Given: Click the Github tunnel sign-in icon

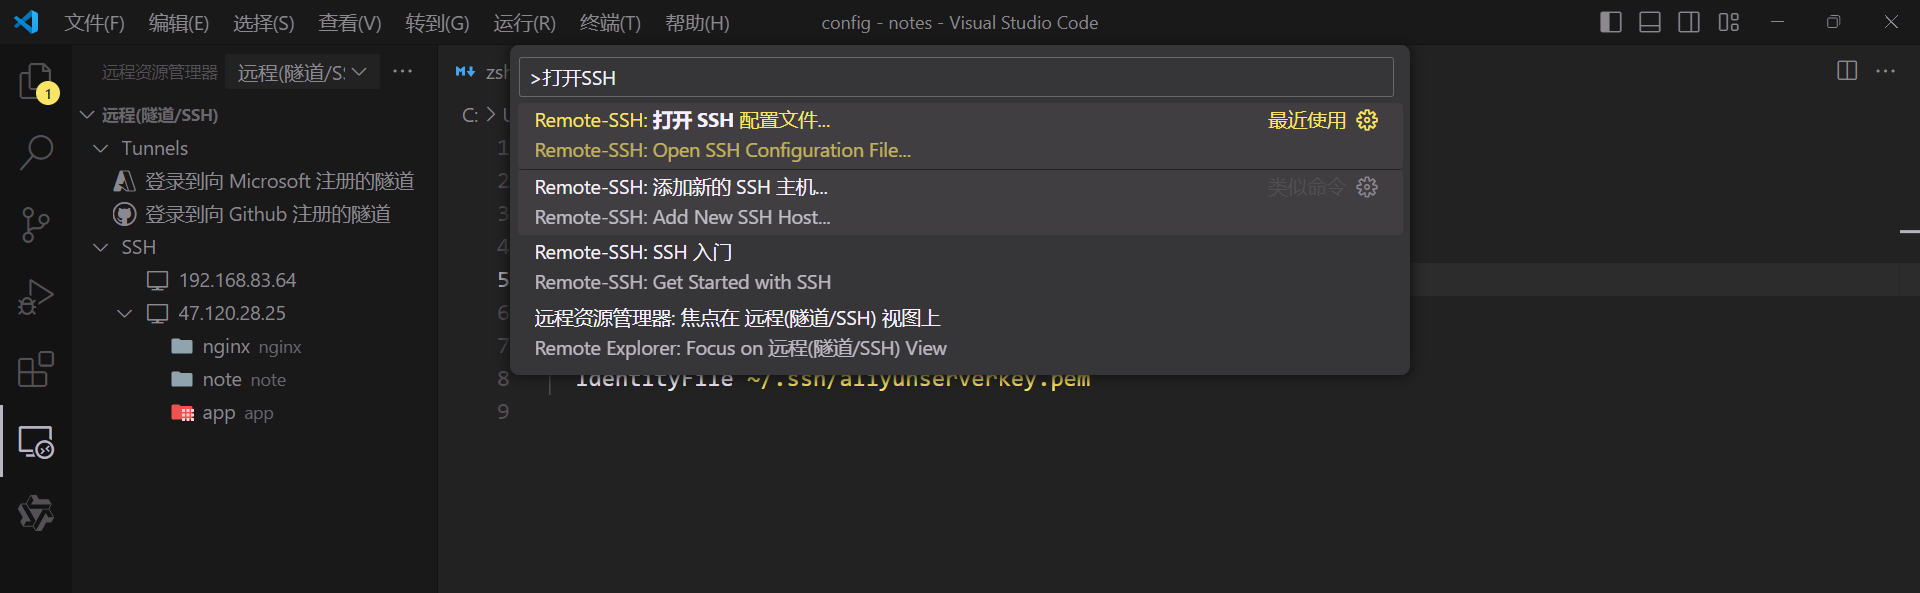Looking at the screenshot, I should (x=125, y=214).
